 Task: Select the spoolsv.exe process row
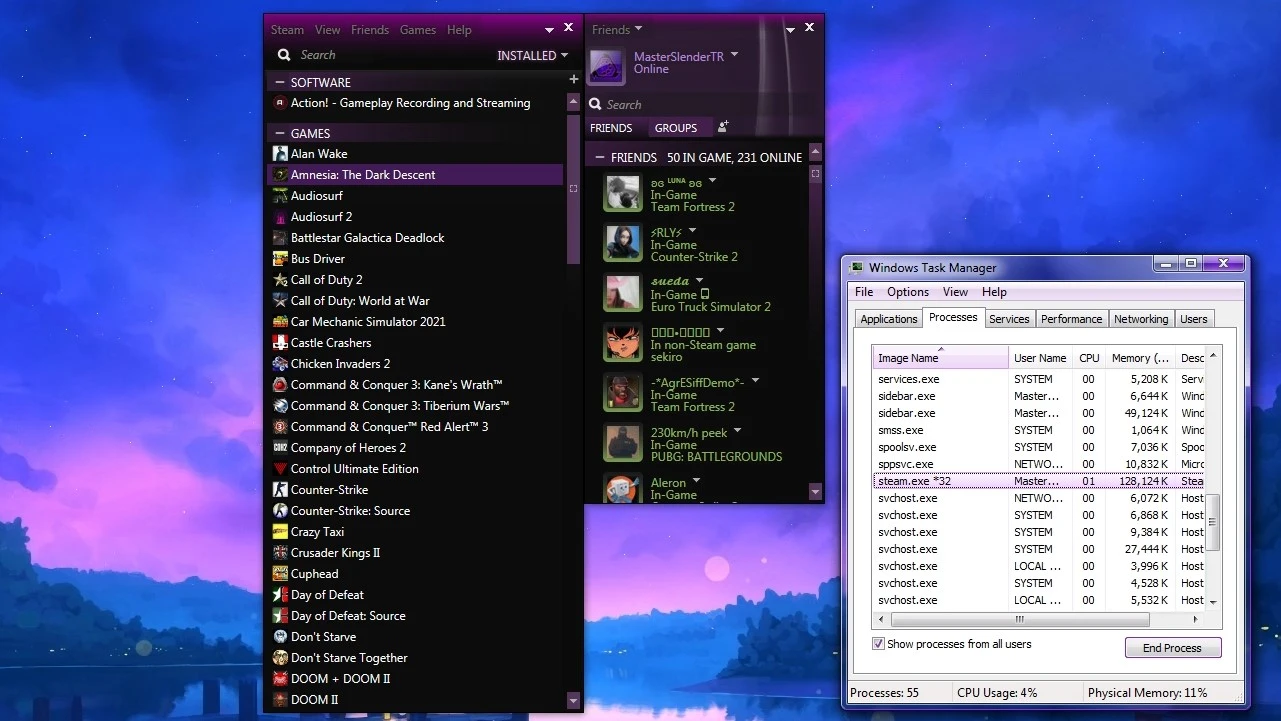coord(1039,447)
